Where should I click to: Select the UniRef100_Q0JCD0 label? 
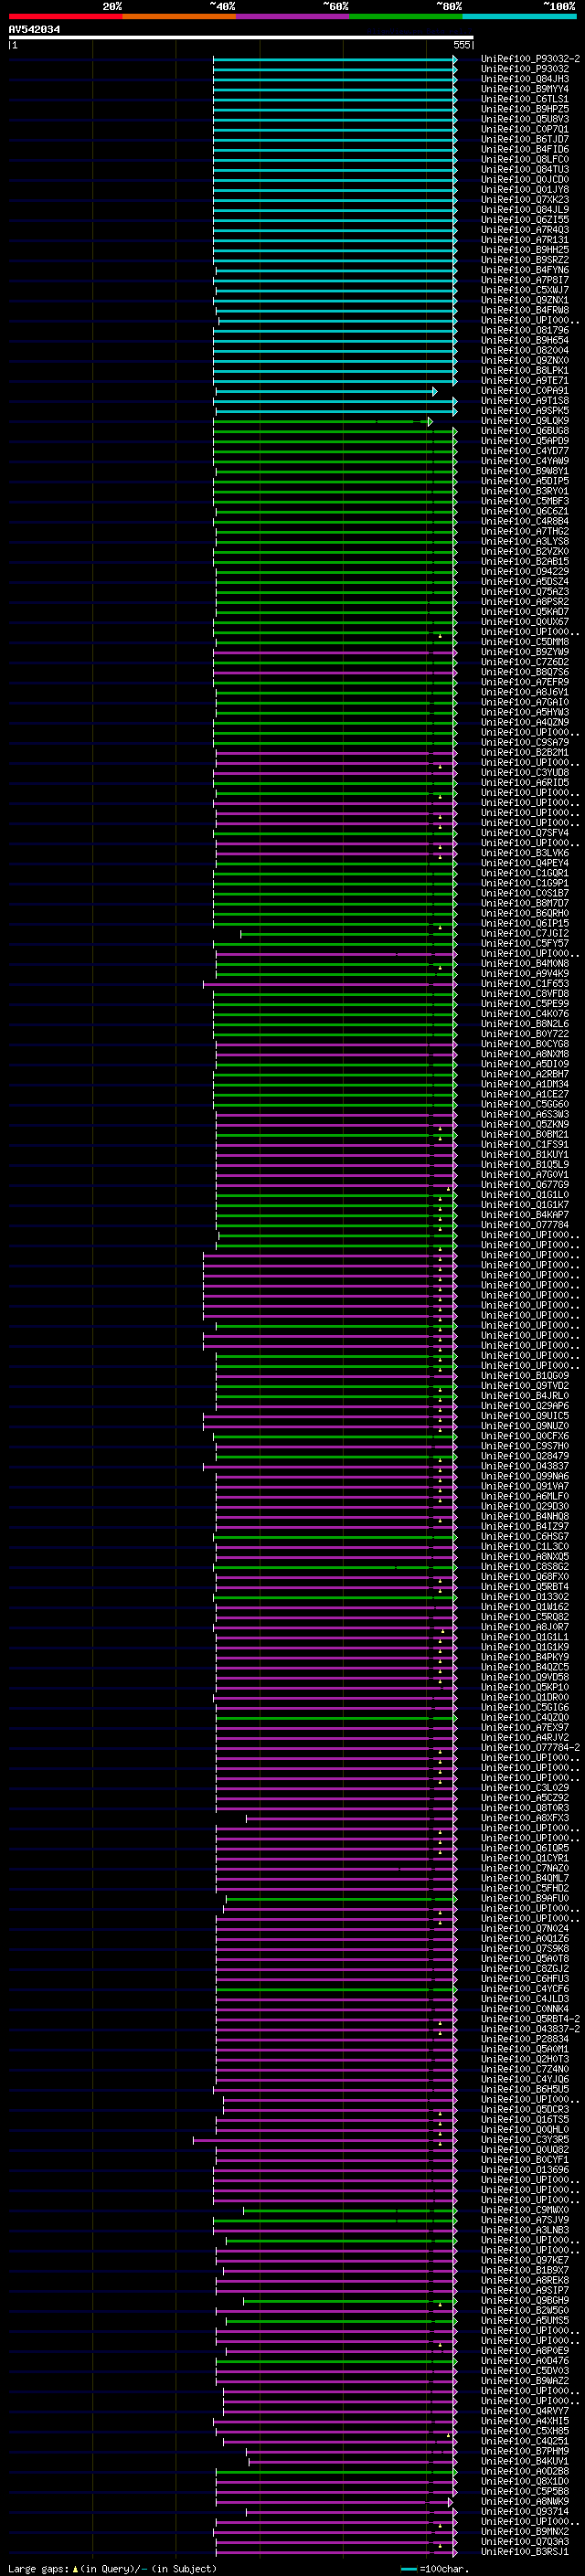click(x=525, y=179)
